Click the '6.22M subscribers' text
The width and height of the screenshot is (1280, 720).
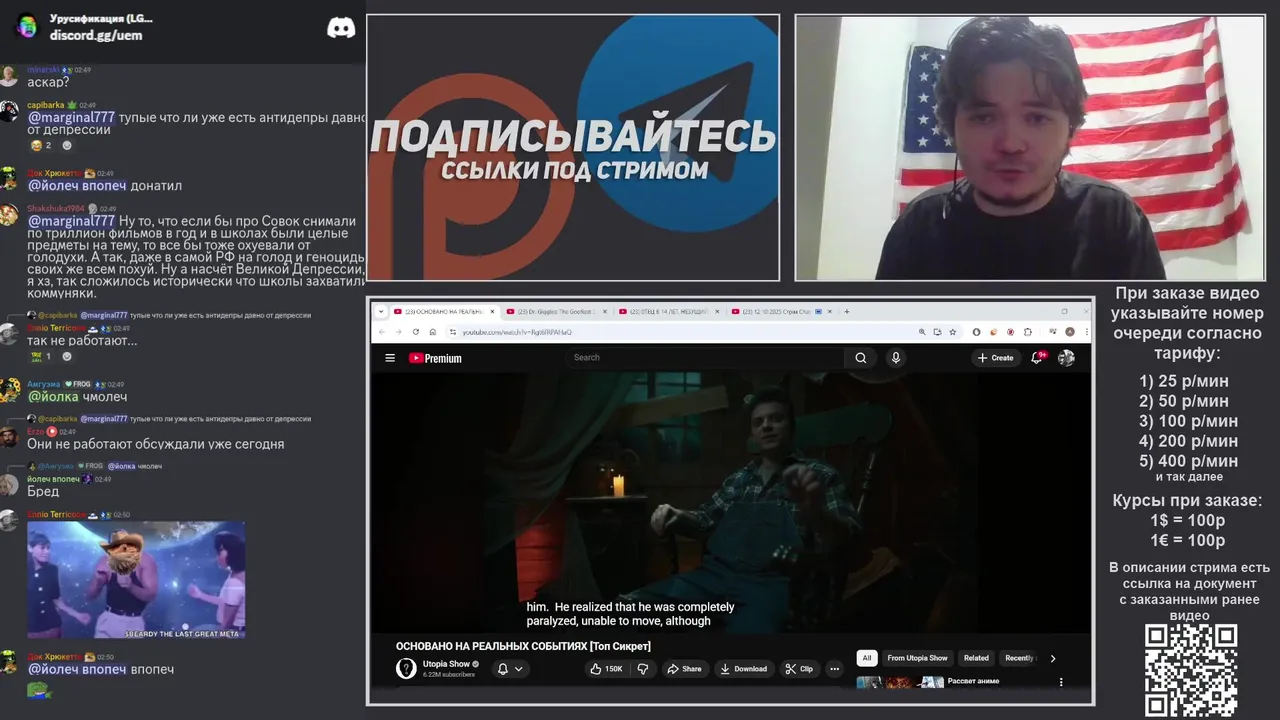click(449, 675)
